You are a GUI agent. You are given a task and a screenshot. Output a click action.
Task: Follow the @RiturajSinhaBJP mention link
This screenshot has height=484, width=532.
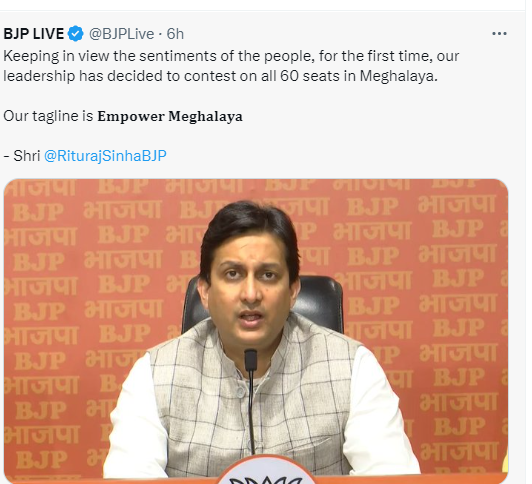105,156
